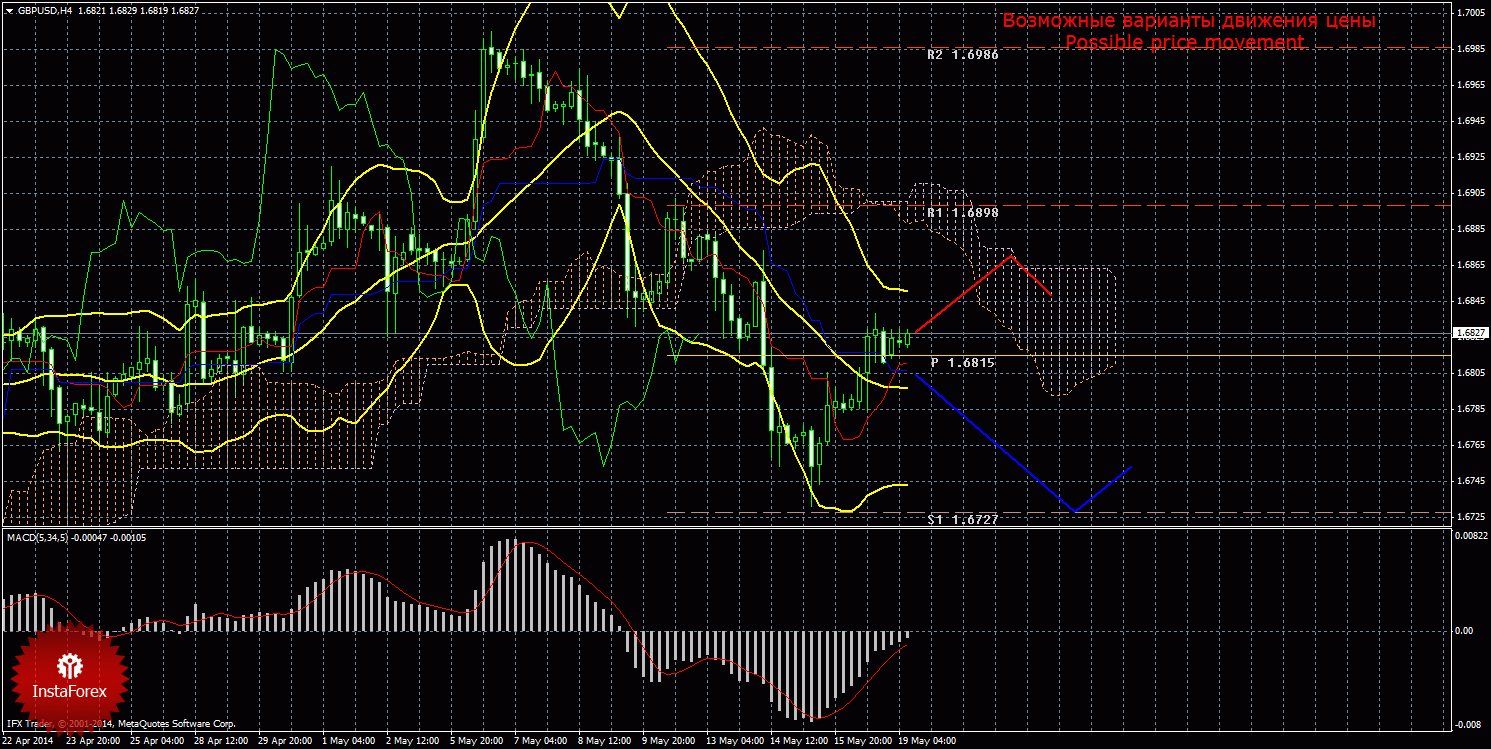Click the current price tag 1.6827
This screenshot has width=1491, height=749.
coord(1470,333)
